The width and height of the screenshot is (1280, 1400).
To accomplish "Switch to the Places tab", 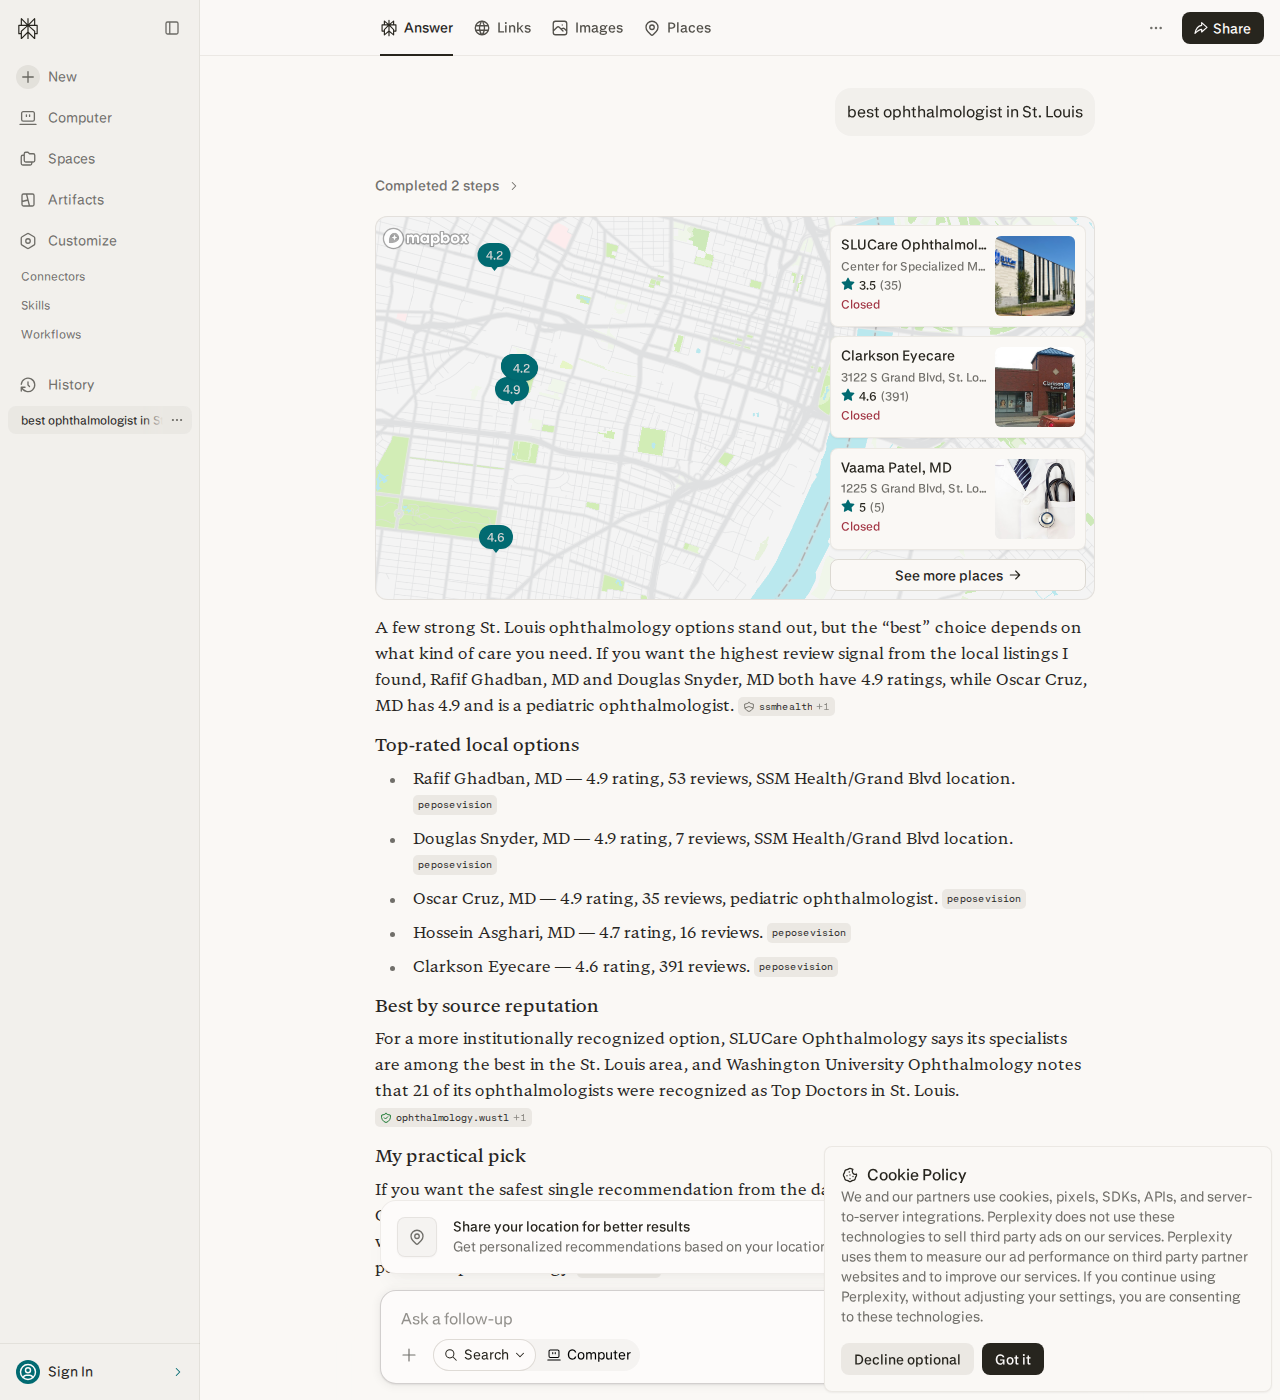I will [678, 28].
